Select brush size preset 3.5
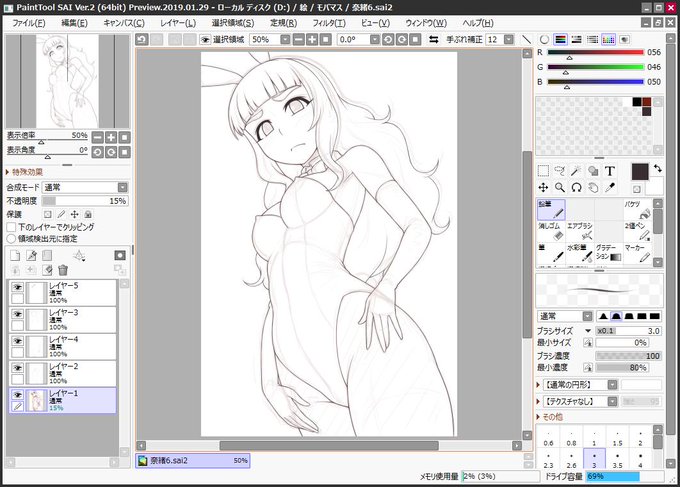This screenshot has height=487, width=680. coord(617,460)
